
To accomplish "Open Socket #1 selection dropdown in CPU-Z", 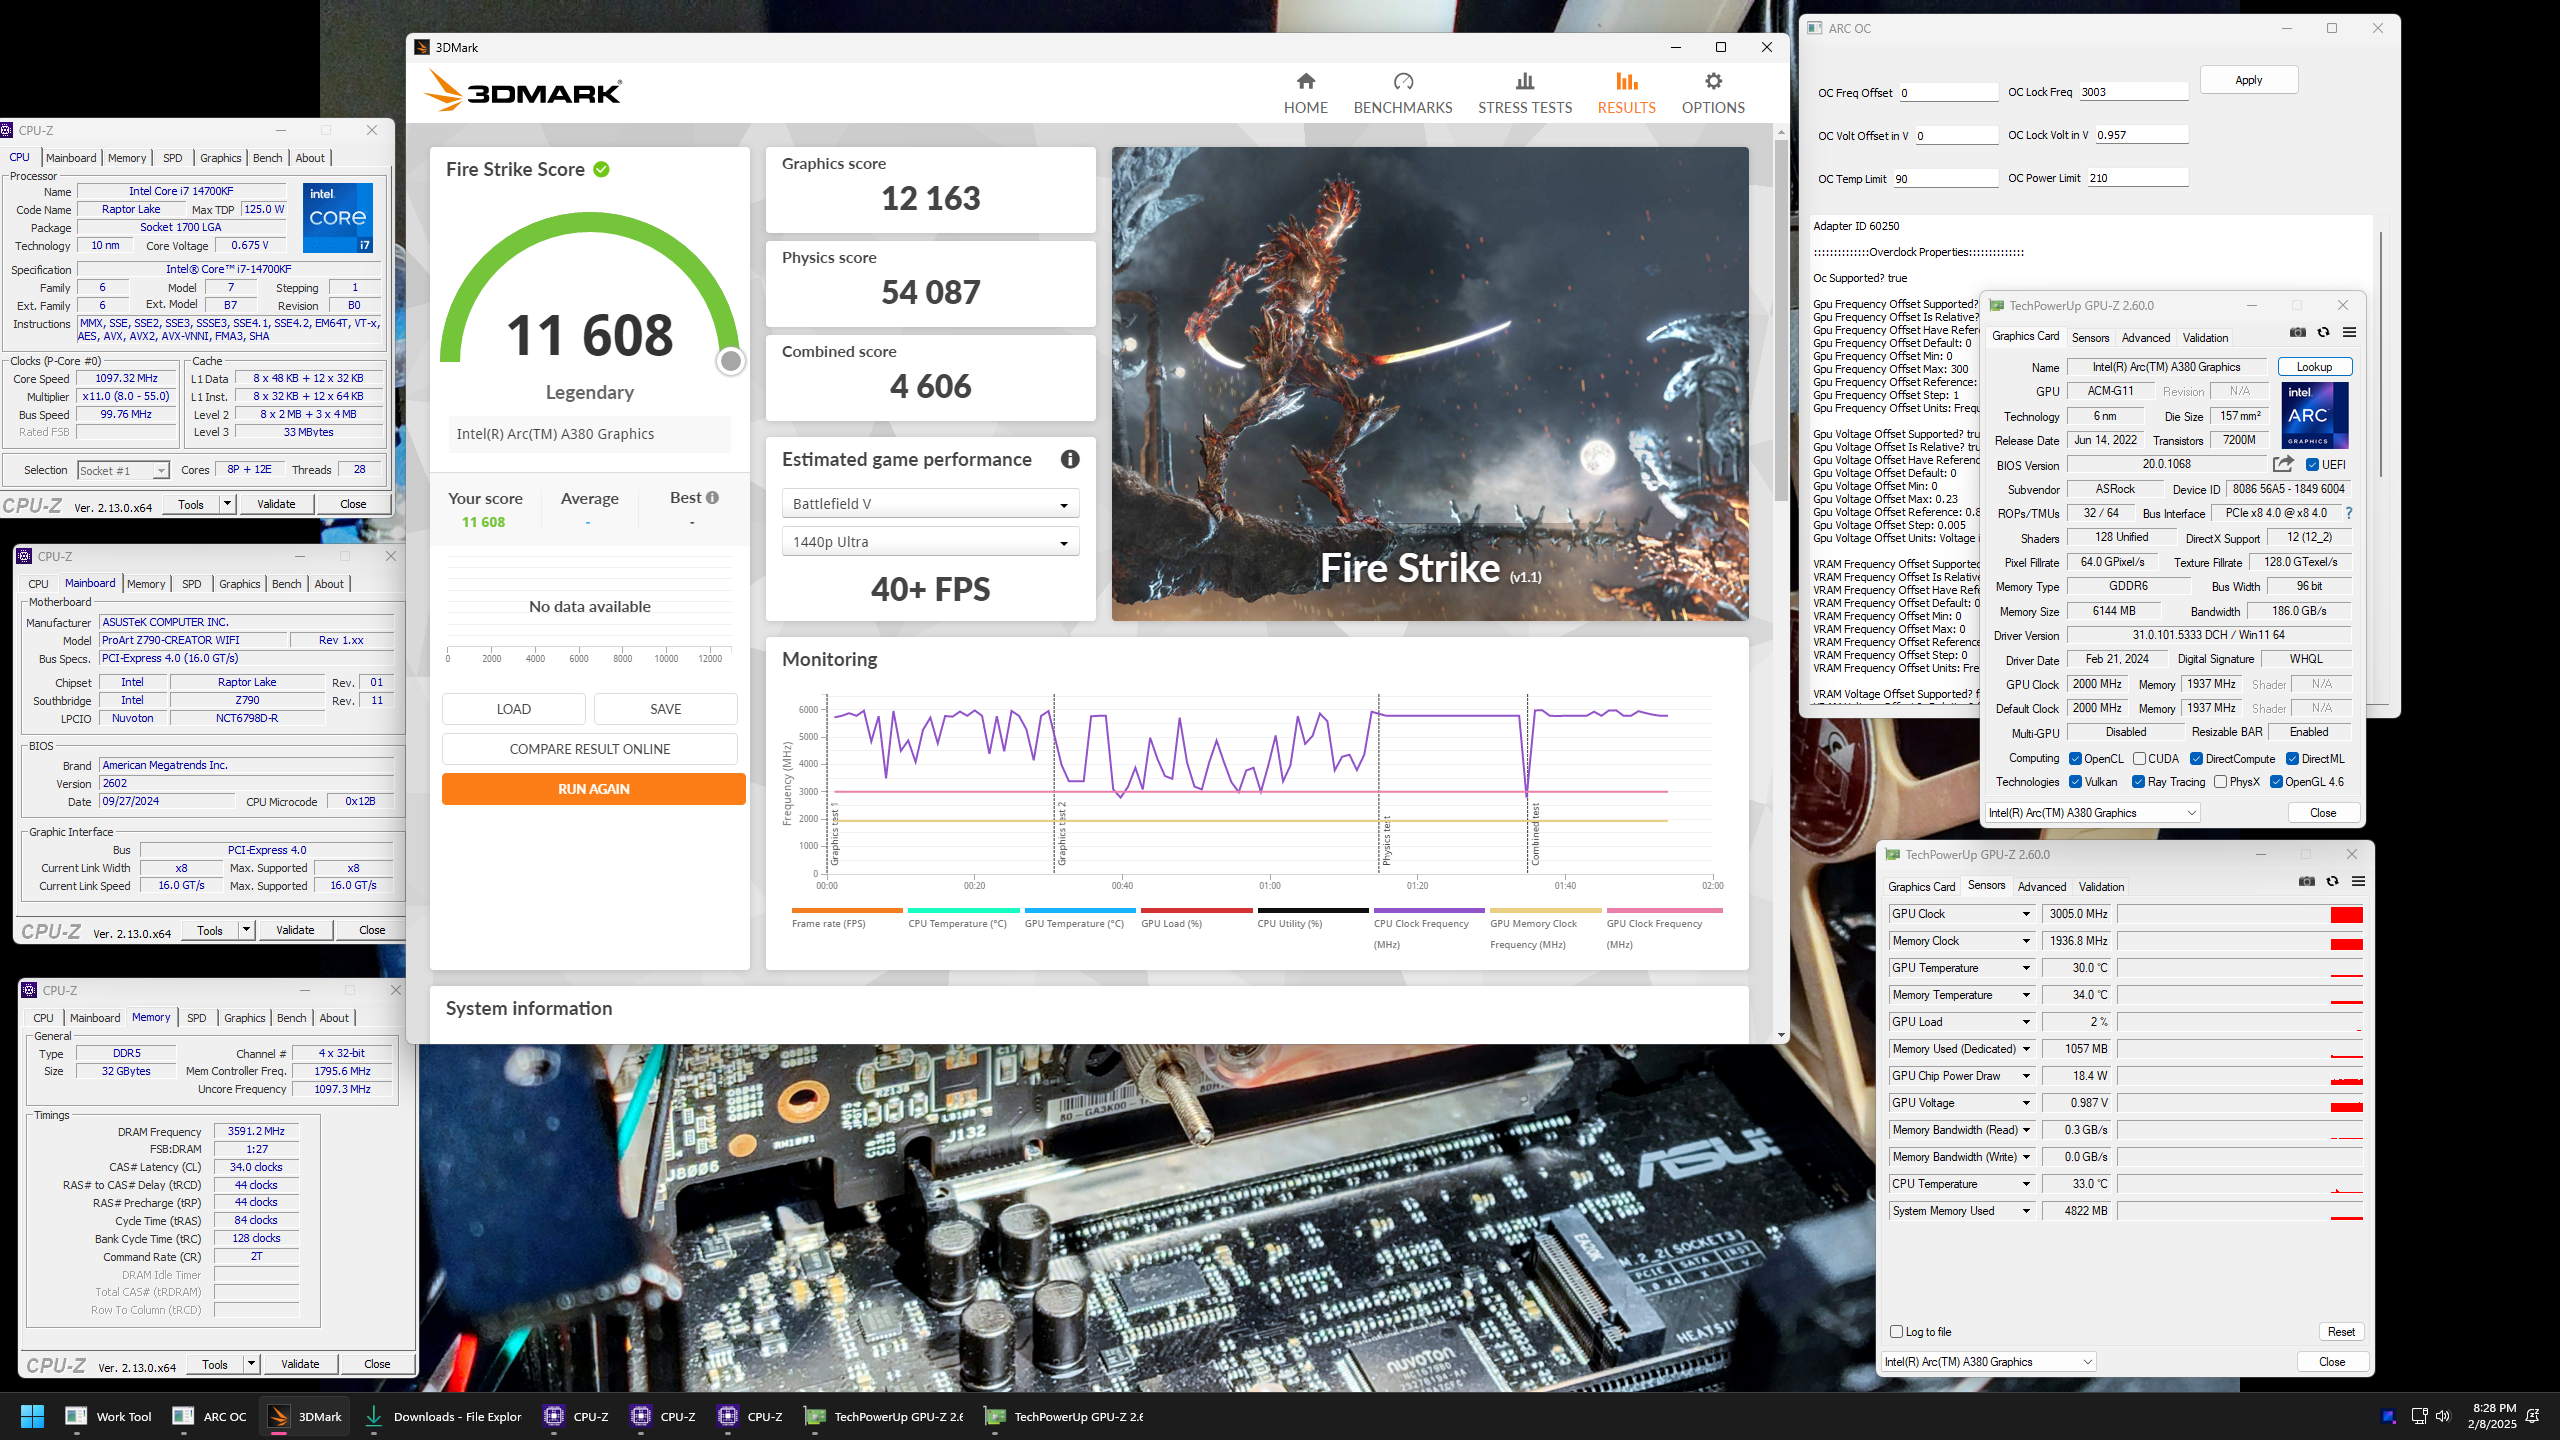I will [x=122, y=470].
